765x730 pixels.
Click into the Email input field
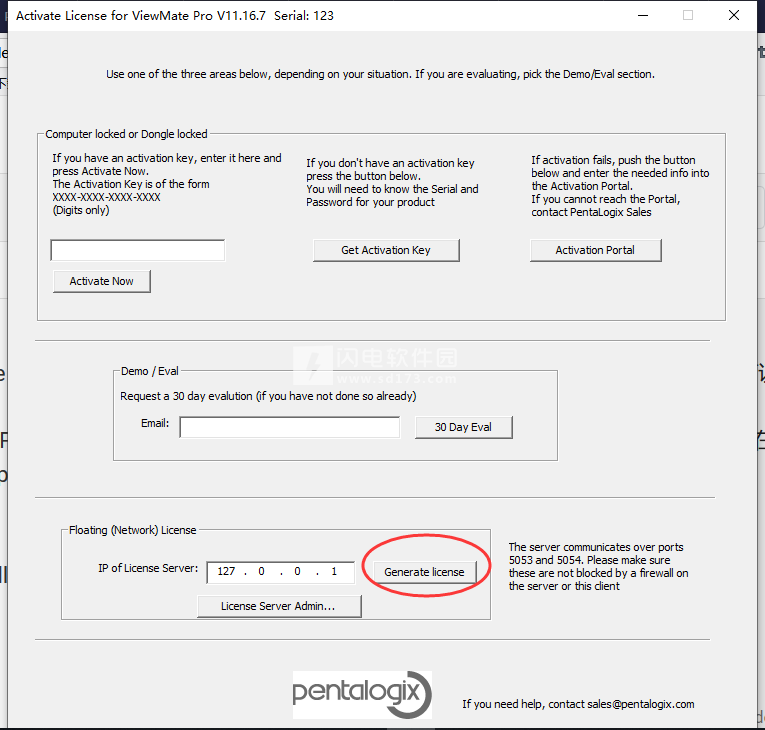pyautogui.click(x=290, y=427)
